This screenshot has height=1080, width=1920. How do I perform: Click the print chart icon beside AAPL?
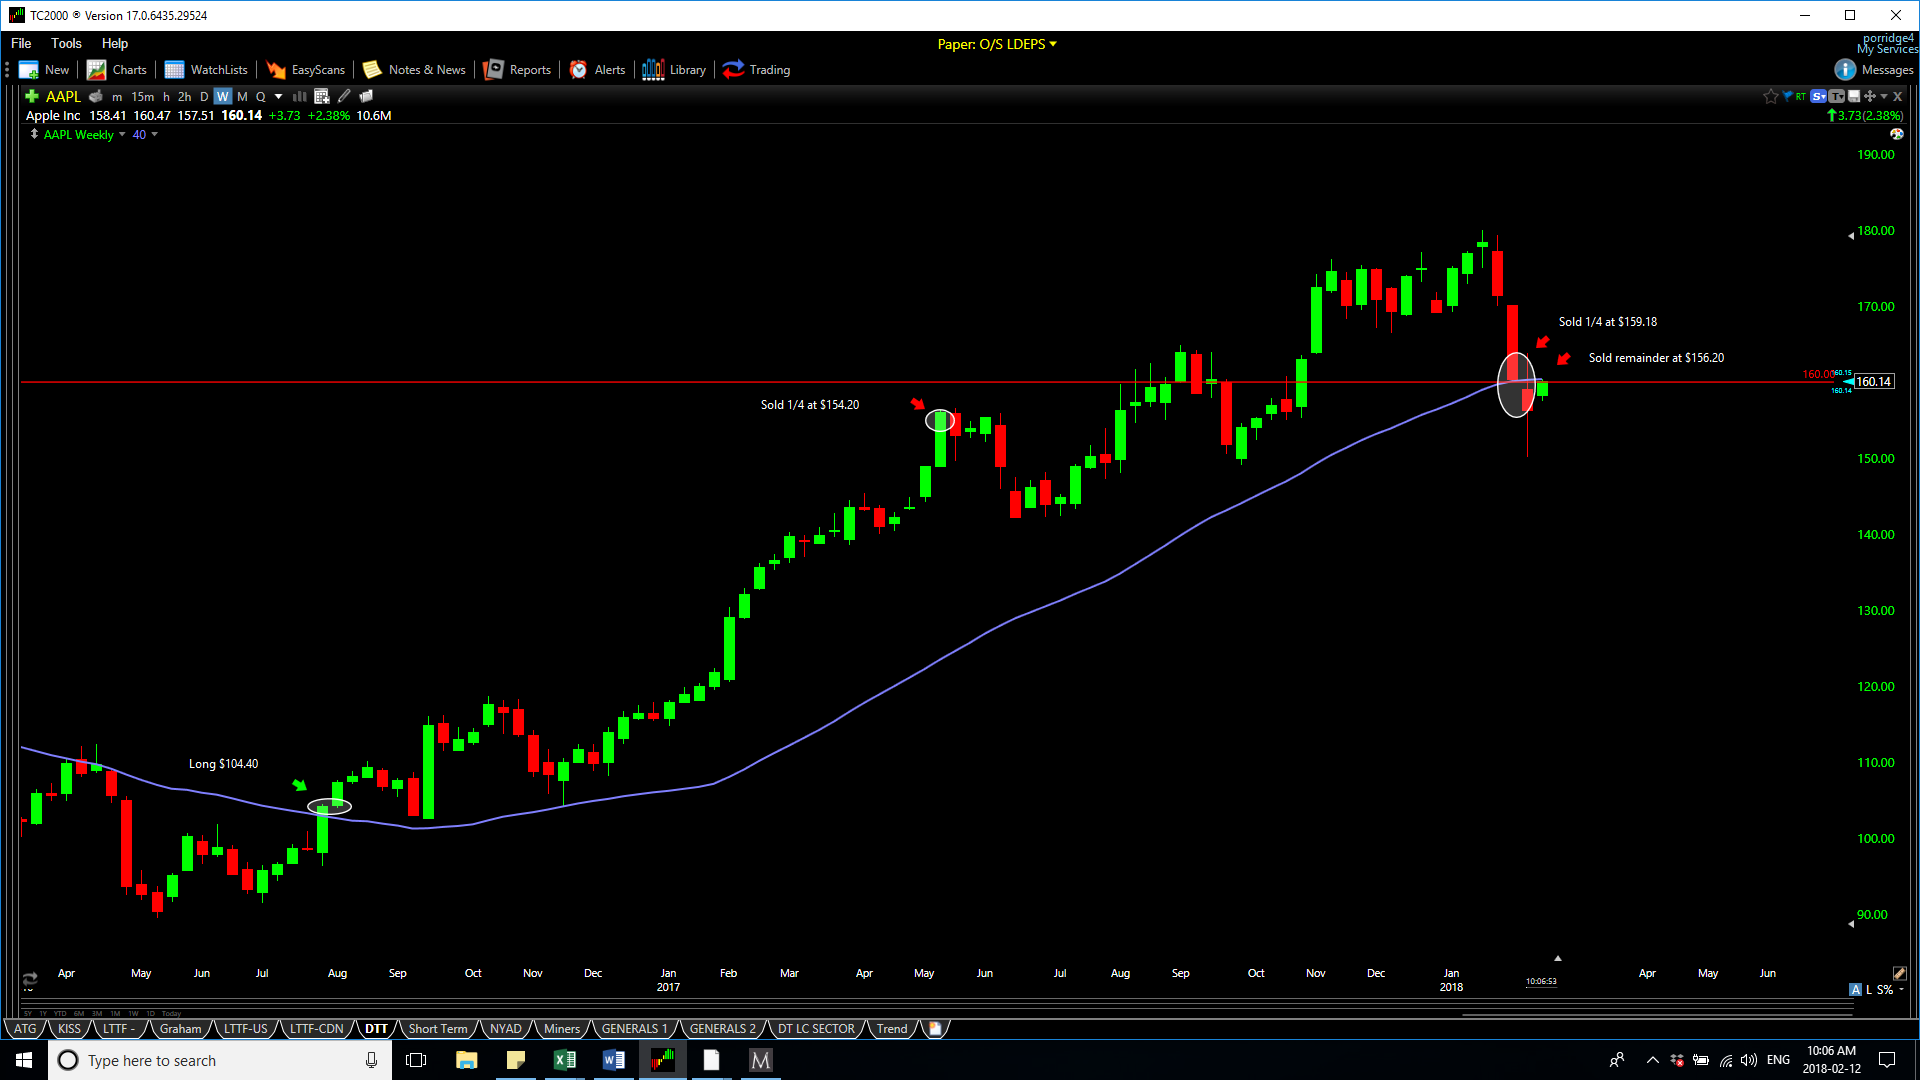point(96,97)
